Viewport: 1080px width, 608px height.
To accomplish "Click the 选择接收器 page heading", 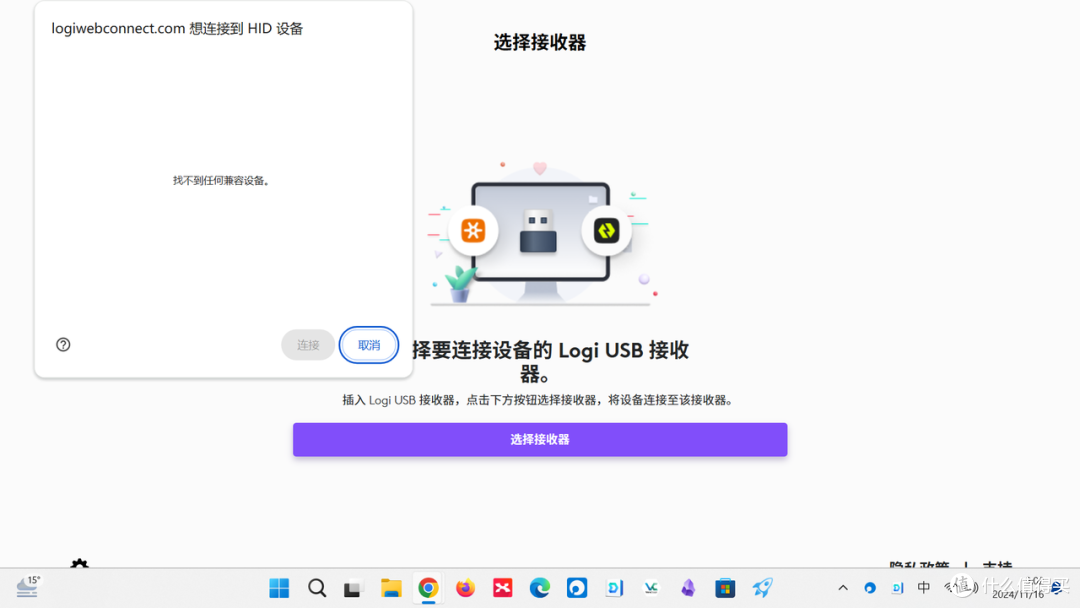I will 540,43.
